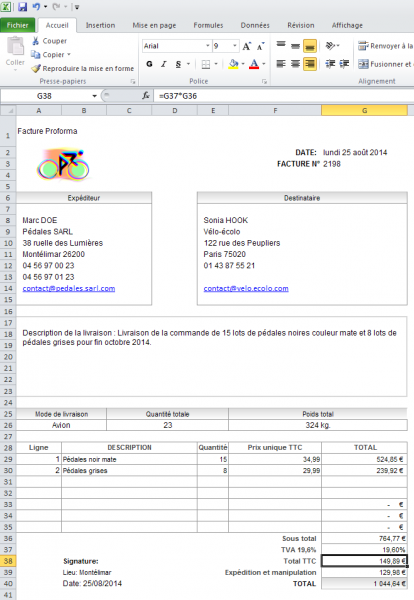Toggle bottom vertical alignment button
Viewport: 414px width, 600px height.
[x=310, y=46]
